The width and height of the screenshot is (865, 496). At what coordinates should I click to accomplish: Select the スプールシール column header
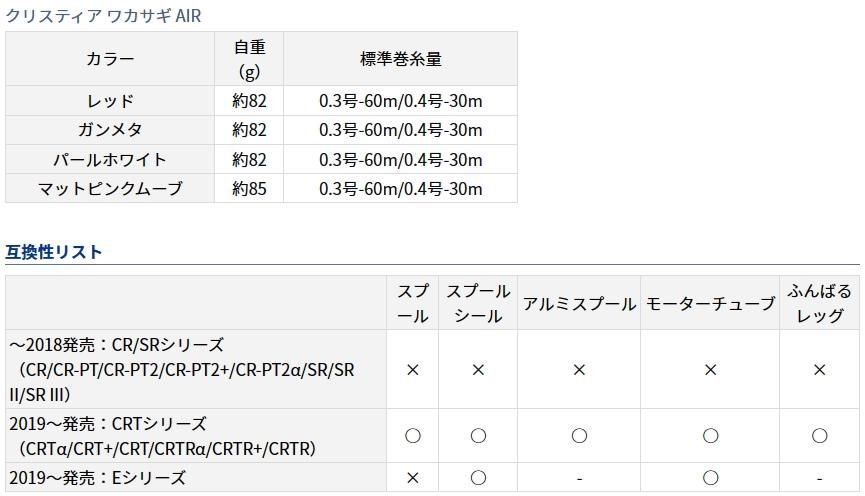coord(478,303)
